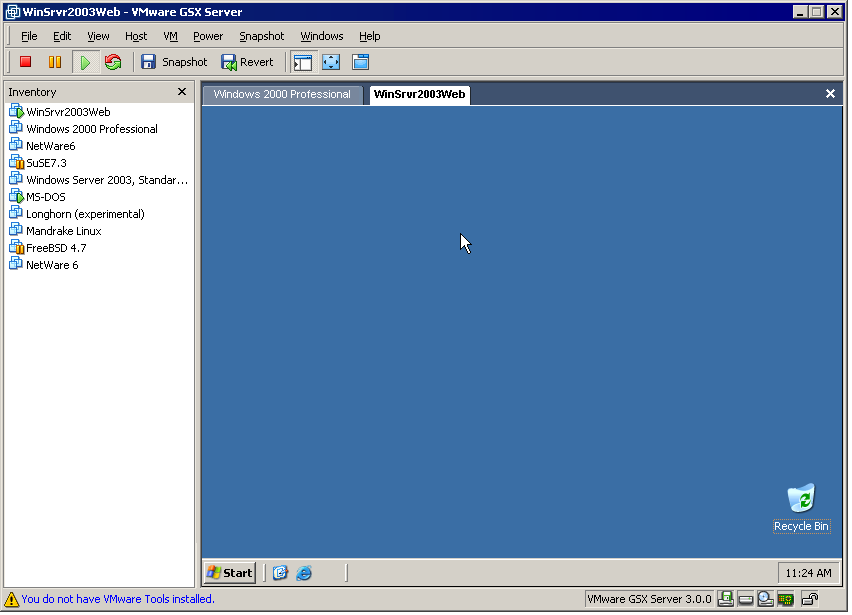Launch Internet Explorer from quick launch

click(x=304, y=573)
